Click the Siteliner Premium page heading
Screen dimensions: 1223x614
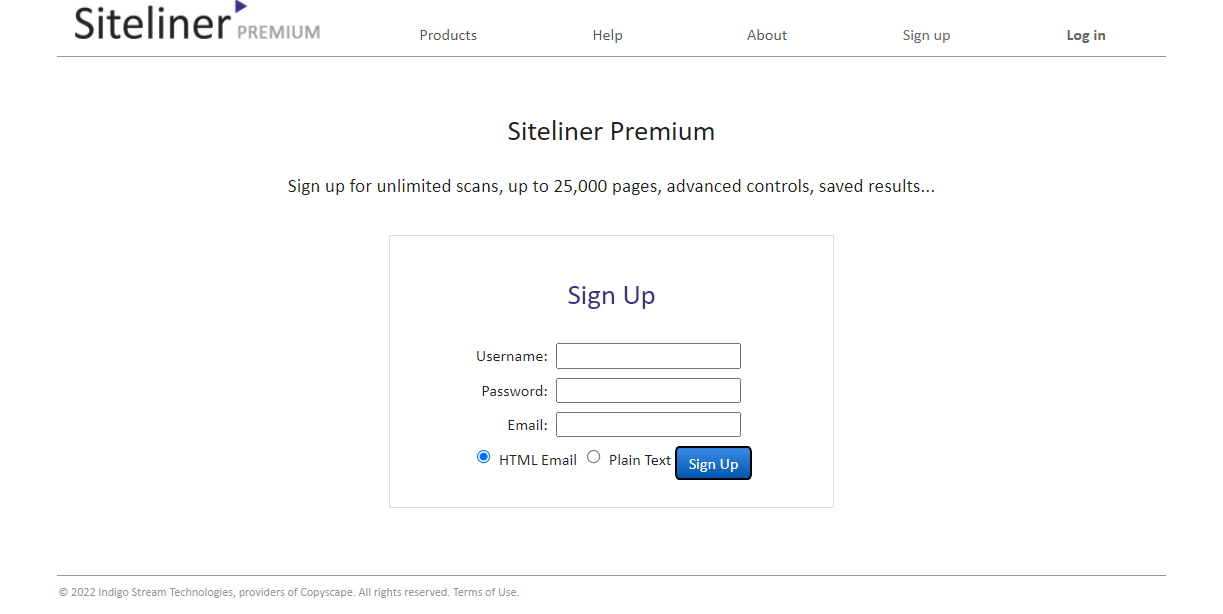(x=611, y=131)
